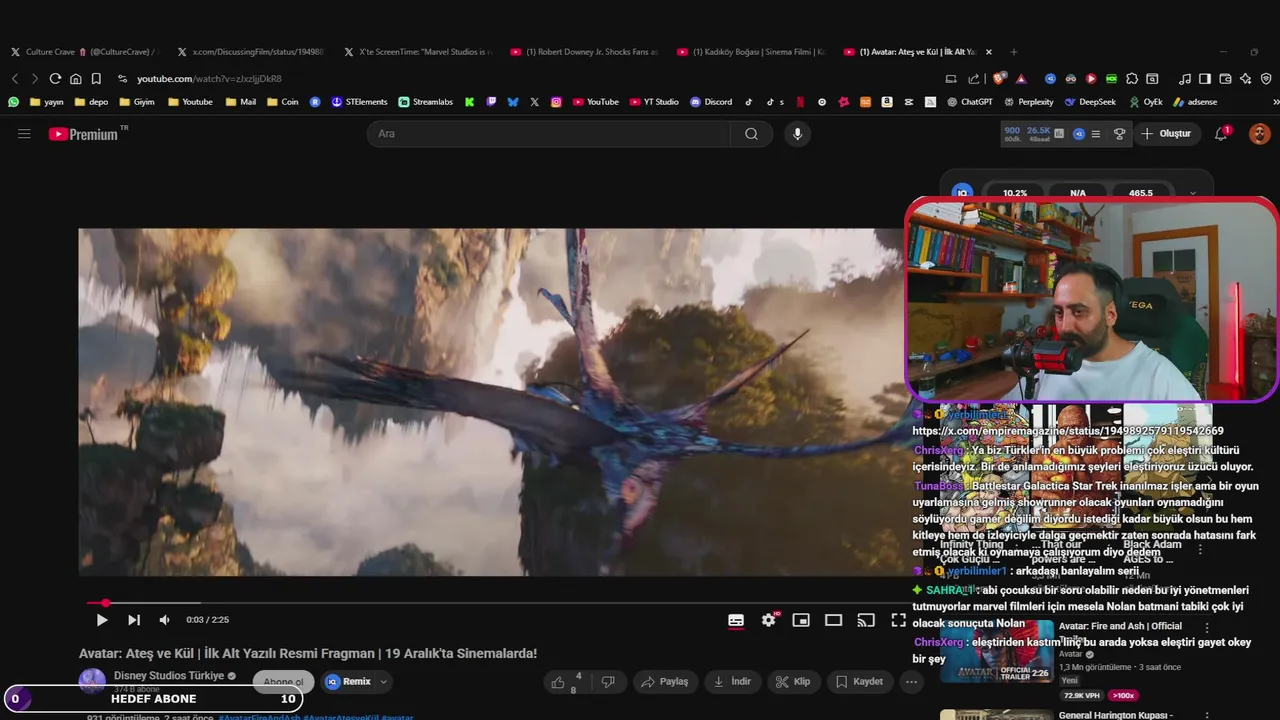Screen dimensions: 1280x720
Task: Switch to Robert Downey Jr. Shocks Fans tab
Action: pyautogui.click(x=584, y=51)
